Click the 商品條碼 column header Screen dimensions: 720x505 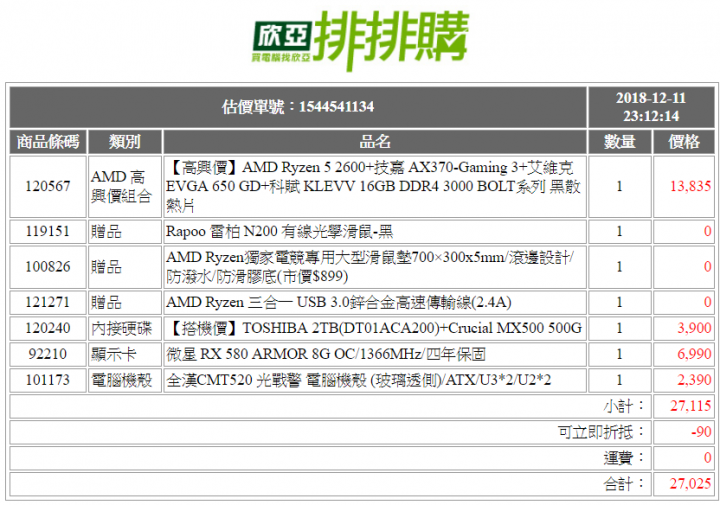click(48, 142)
